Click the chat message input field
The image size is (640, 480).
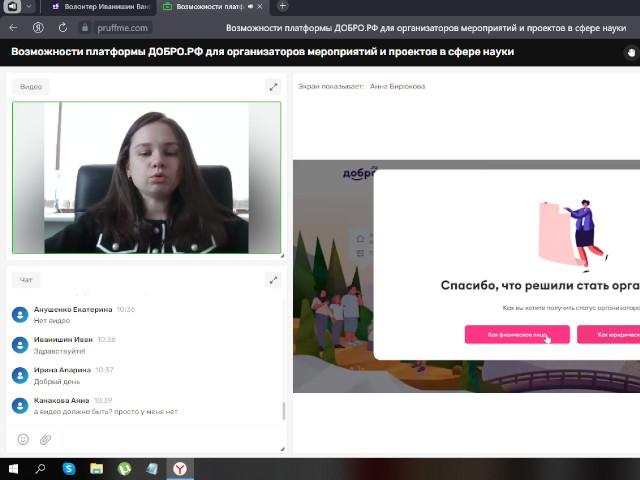click(x=169, y=439)
